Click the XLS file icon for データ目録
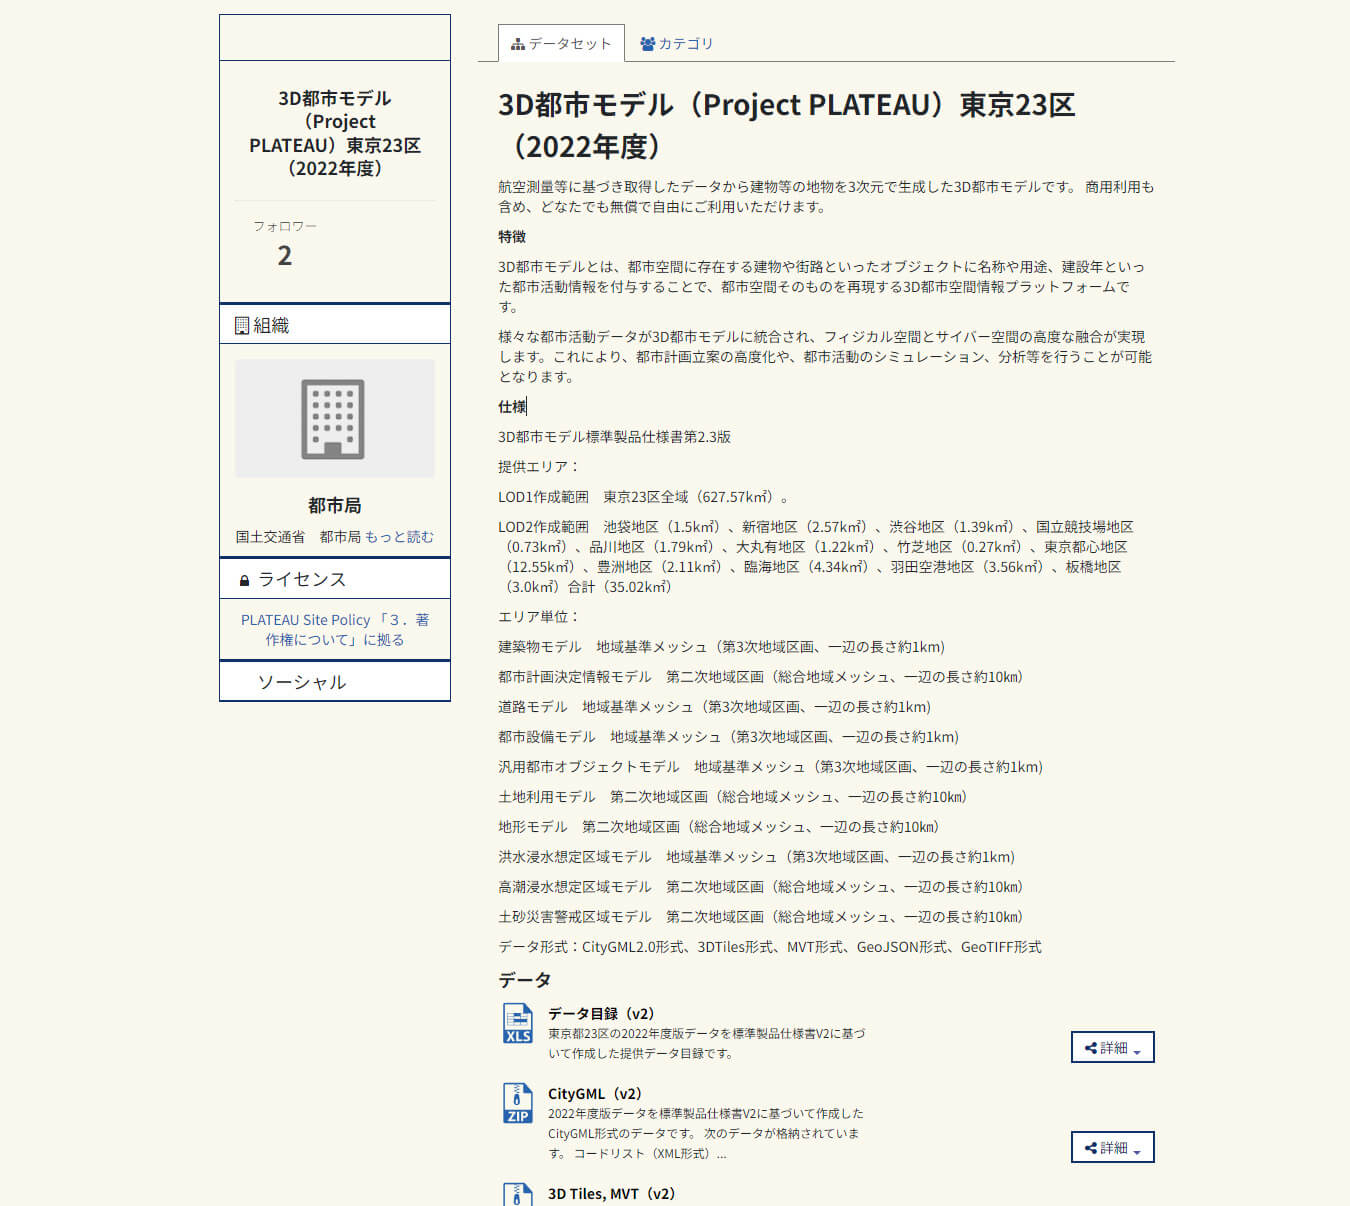This screenshot has width=1350, height=1206. [517, 1023]
